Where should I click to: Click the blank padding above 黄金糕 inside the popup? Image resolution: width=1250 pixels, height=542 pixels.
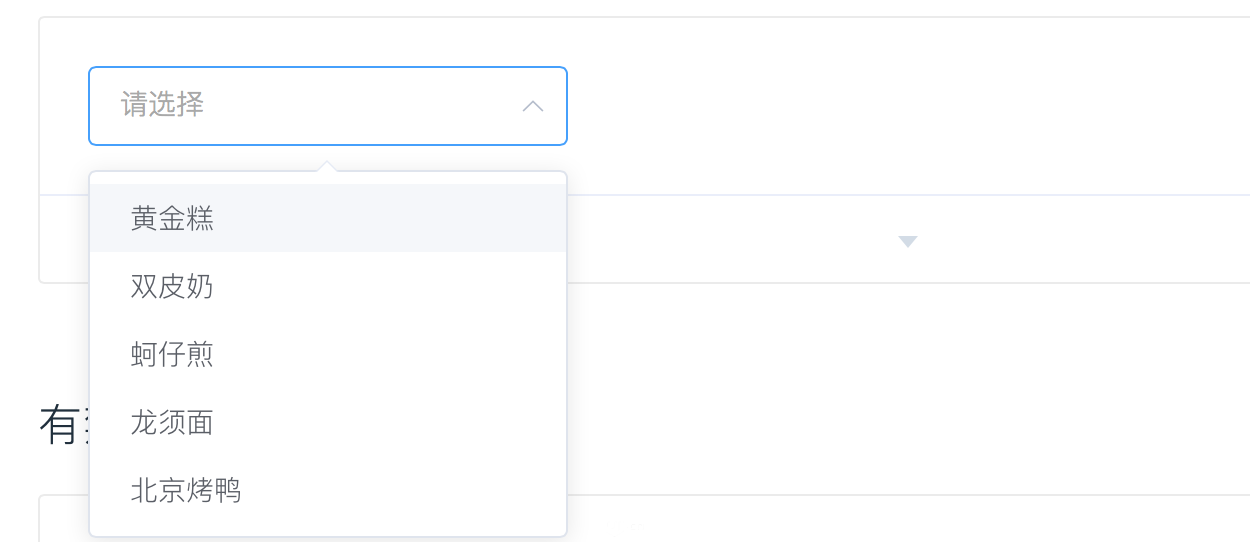point(328,178)
